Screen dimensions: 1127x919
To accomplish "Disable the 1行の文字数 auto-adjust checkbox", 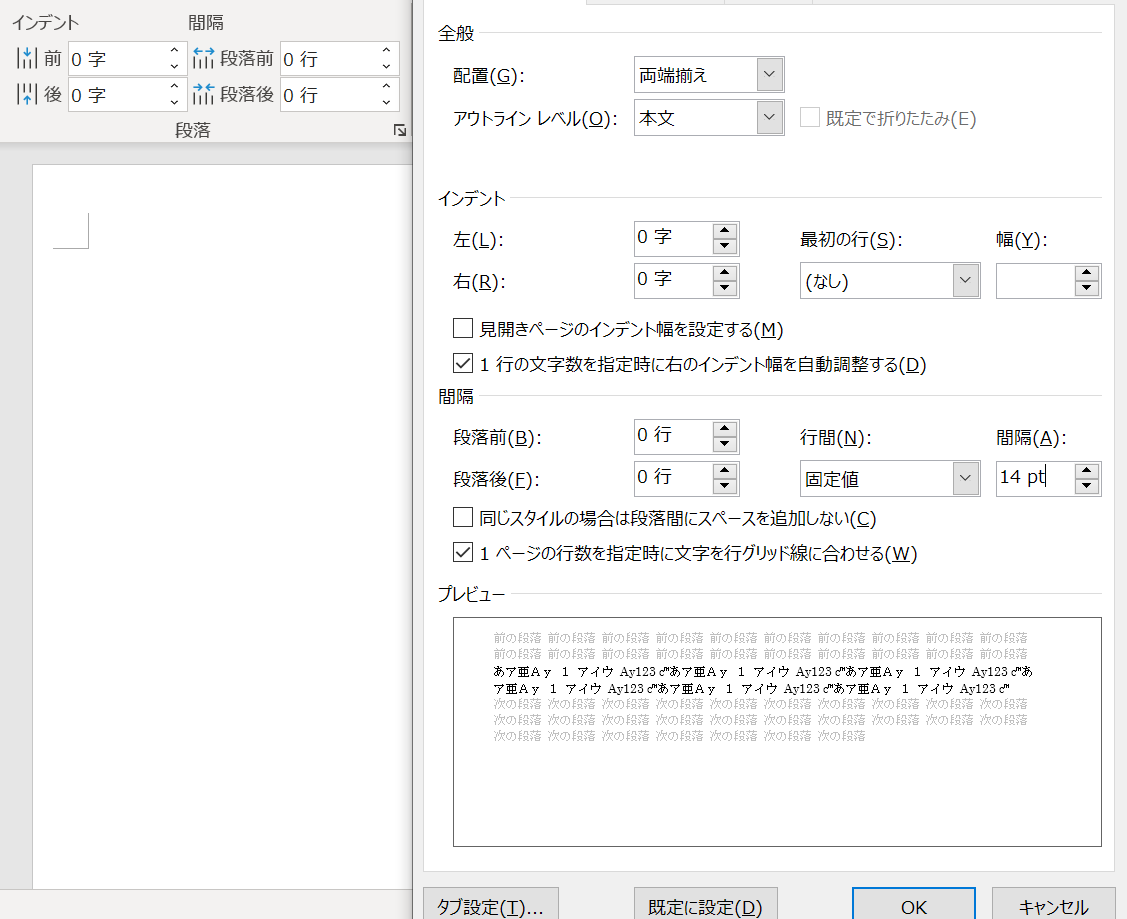I will click(x=462, y=363).
